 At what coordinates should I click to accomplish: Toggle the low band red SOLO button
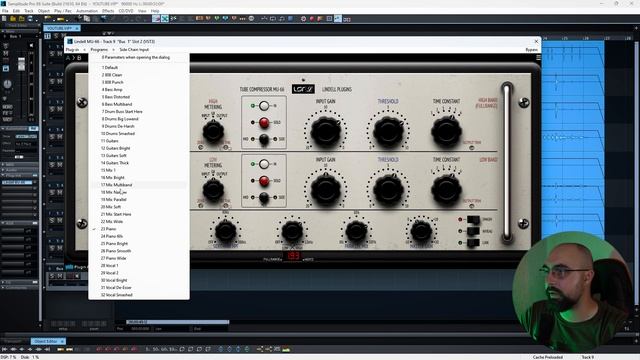tap(264, 180)
